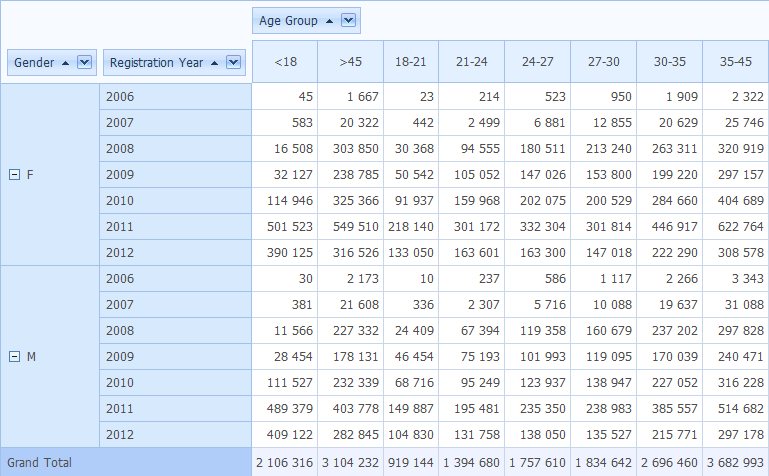Image resolution: width=769 pixels, height=476 pixels.
Task: Open the Gender field filter dropdown
Action: pos(84,62)
